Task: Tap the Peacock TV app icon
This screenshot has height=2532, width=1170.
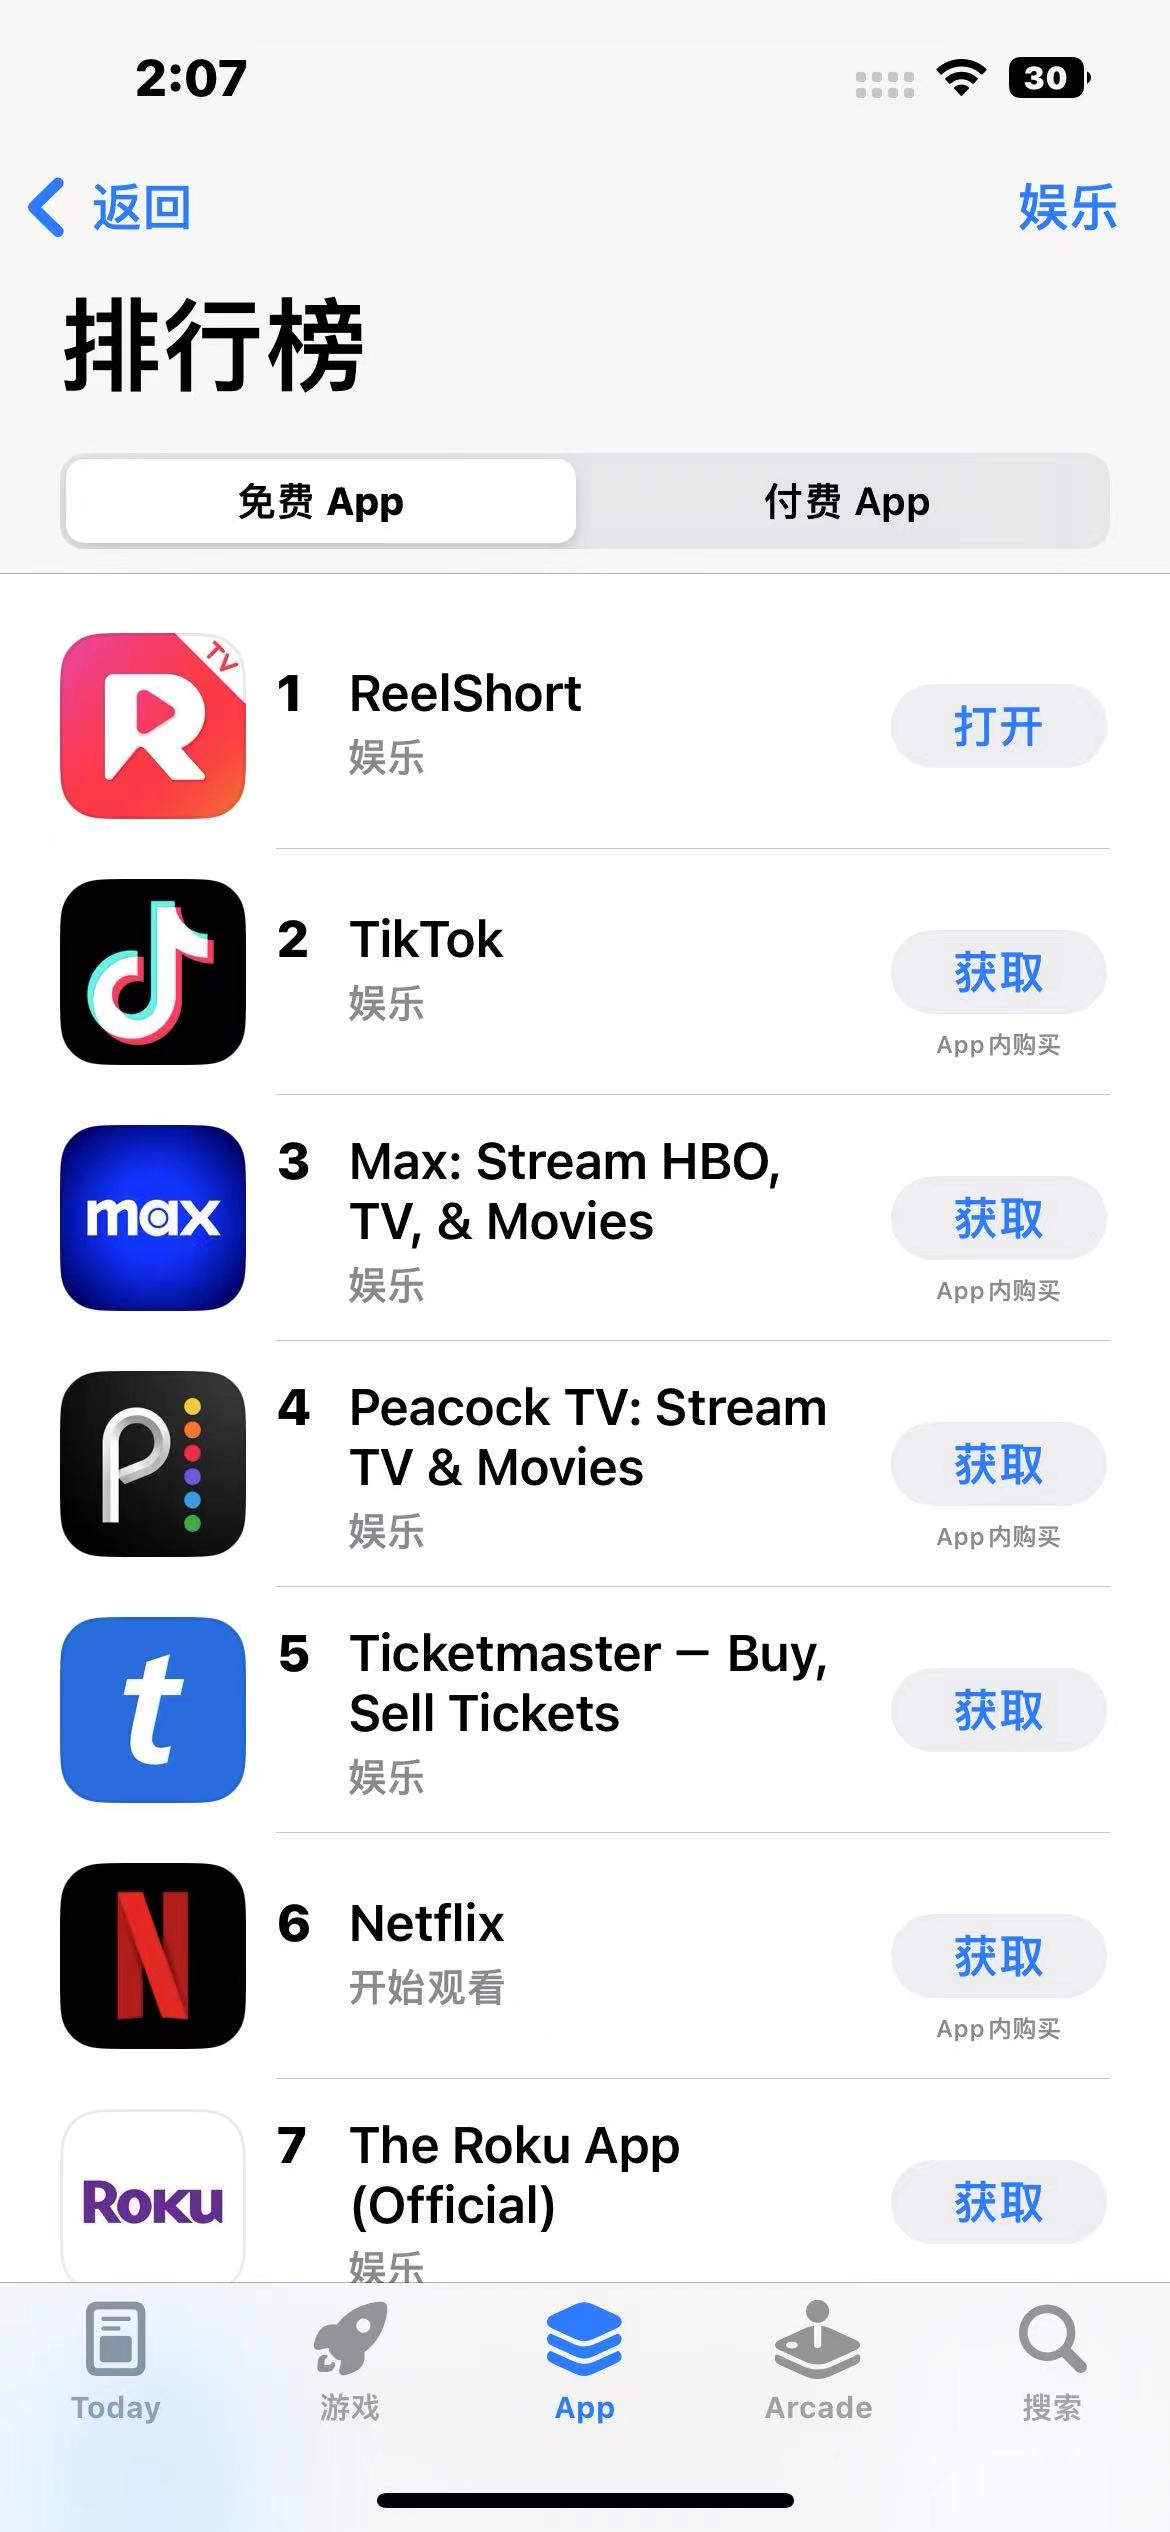Action: [x=153, y=1463]
